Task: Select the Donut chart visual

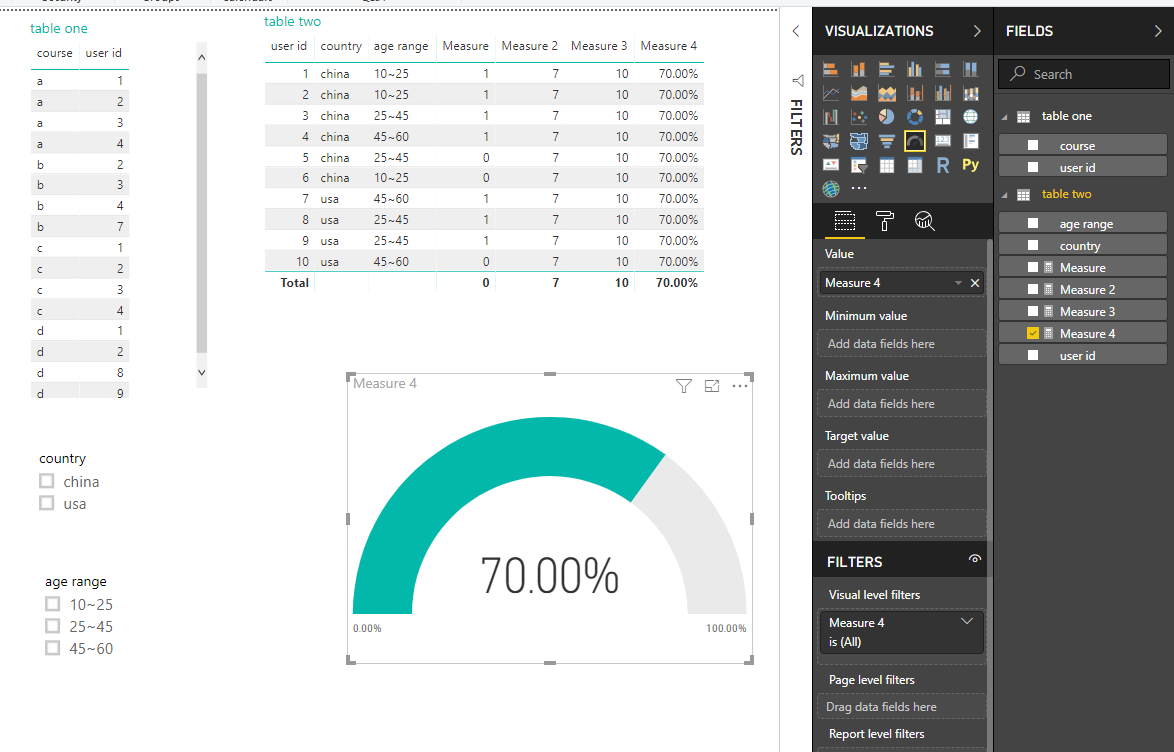Action: [915, 117]
